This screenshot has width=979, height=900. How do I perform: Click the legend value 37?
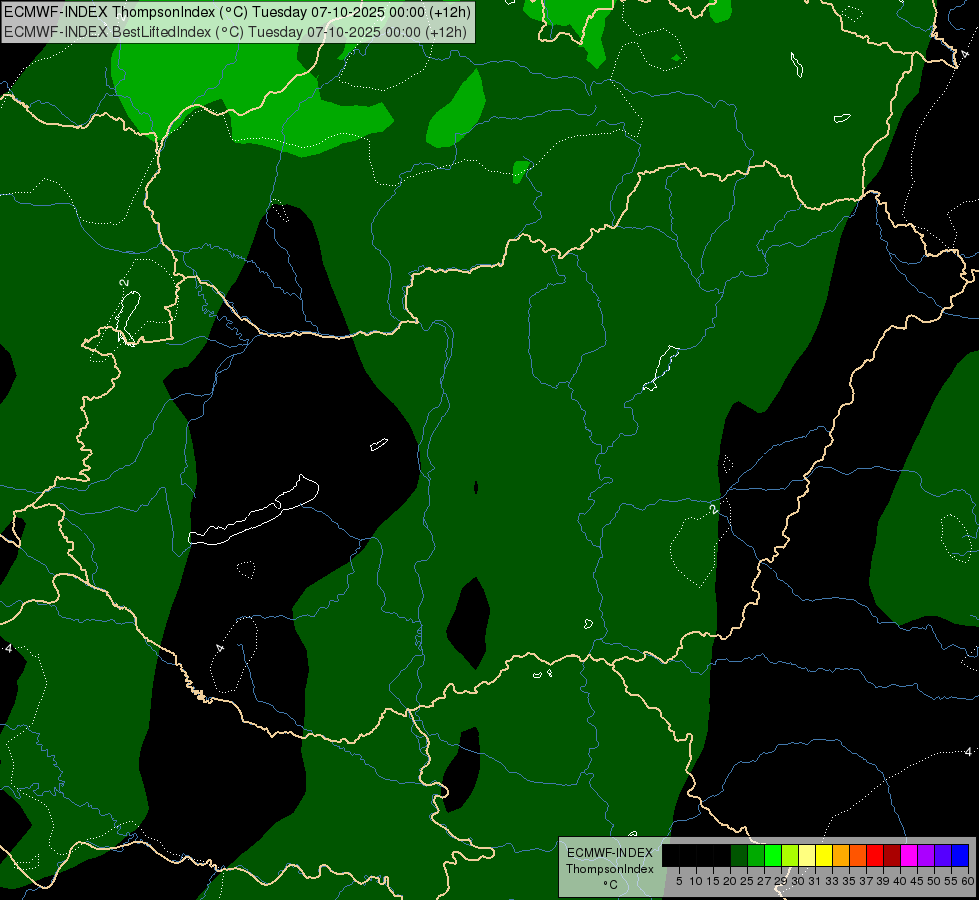[866, 881]
